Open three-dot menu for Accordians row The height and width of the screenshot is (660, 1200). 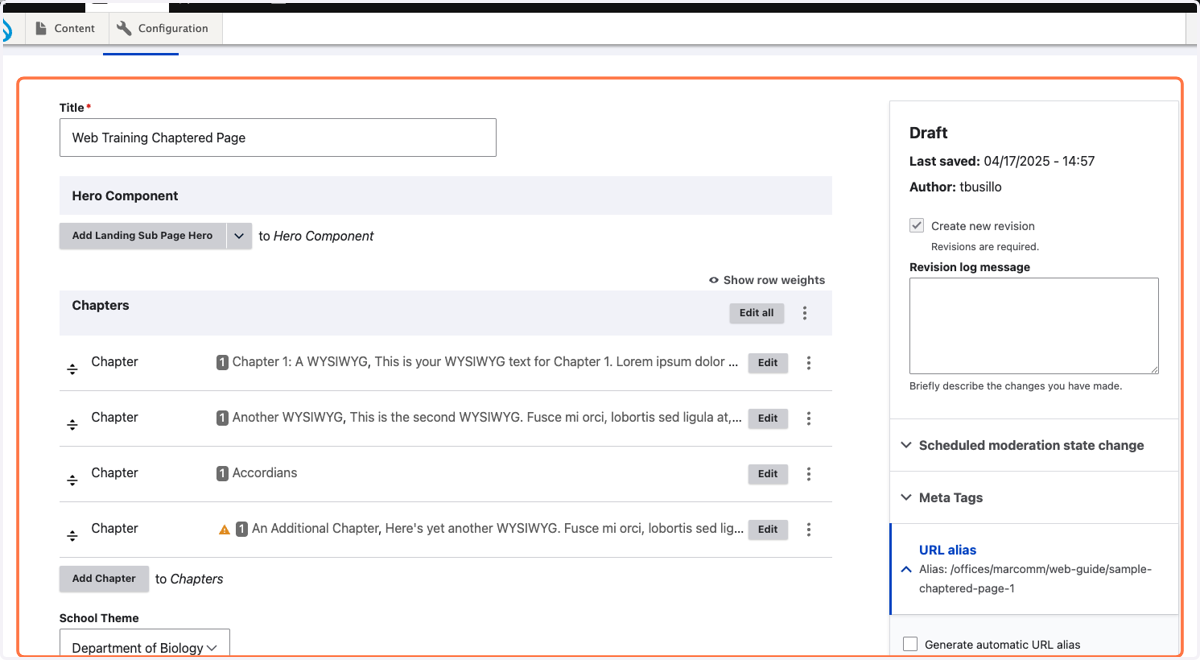[x=809, y=474]
